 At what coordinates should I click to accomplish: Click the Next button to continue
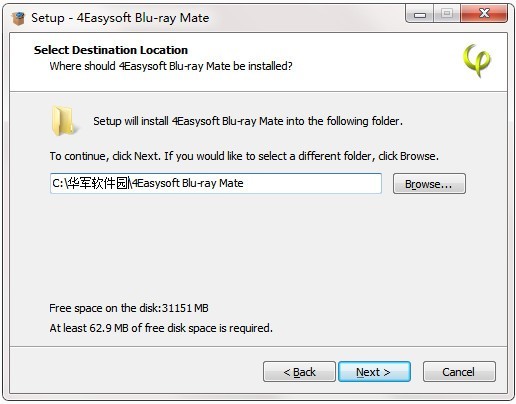(x=374, y=371)
